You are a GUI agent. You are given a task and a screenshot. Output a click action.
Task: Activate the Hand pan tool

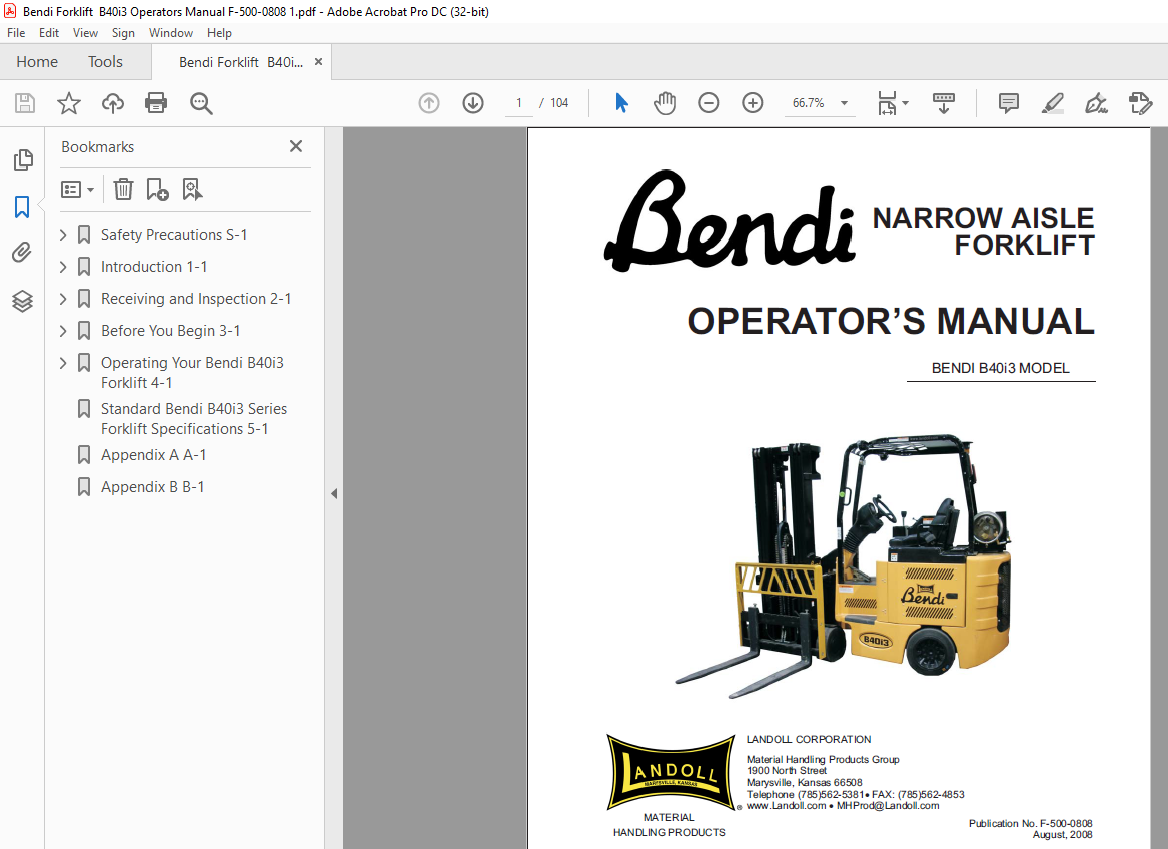[664, 103]
